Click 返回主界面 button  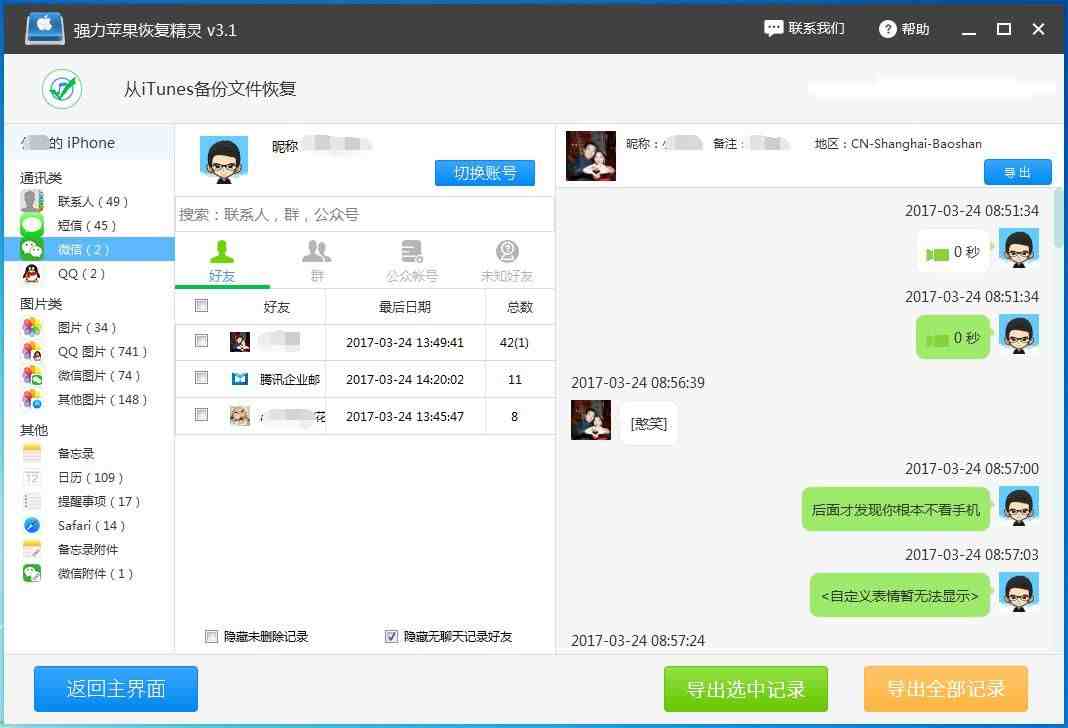click(116, 689)
